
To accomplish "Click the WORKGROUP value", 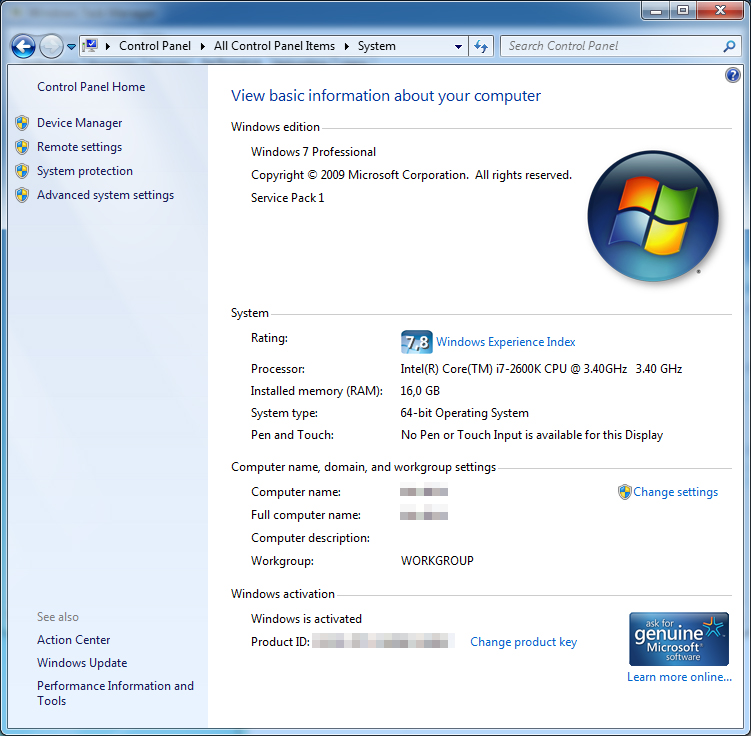I will 437,561.
